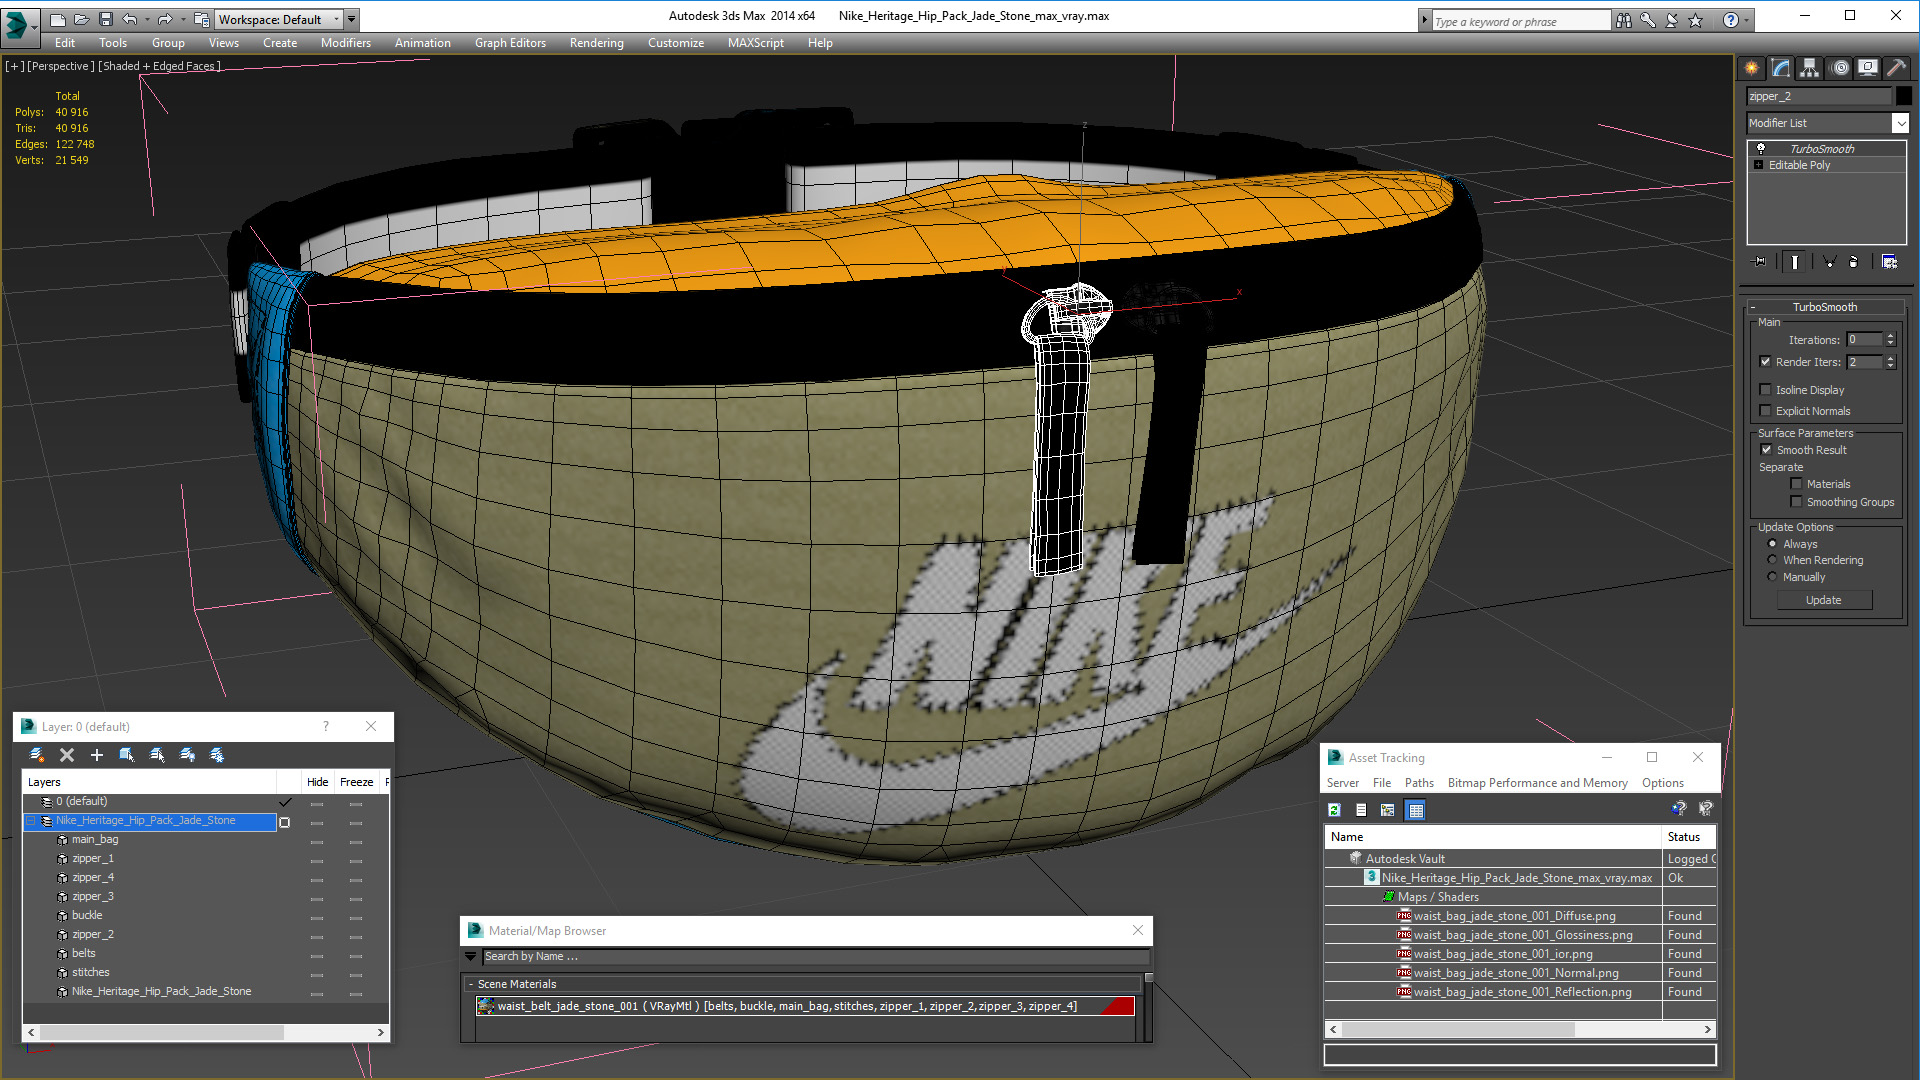The width and height of the screenshot is (1920, 1080).
Task: Redo the action with the forward arrow icon
Action: tap(165, 19)
